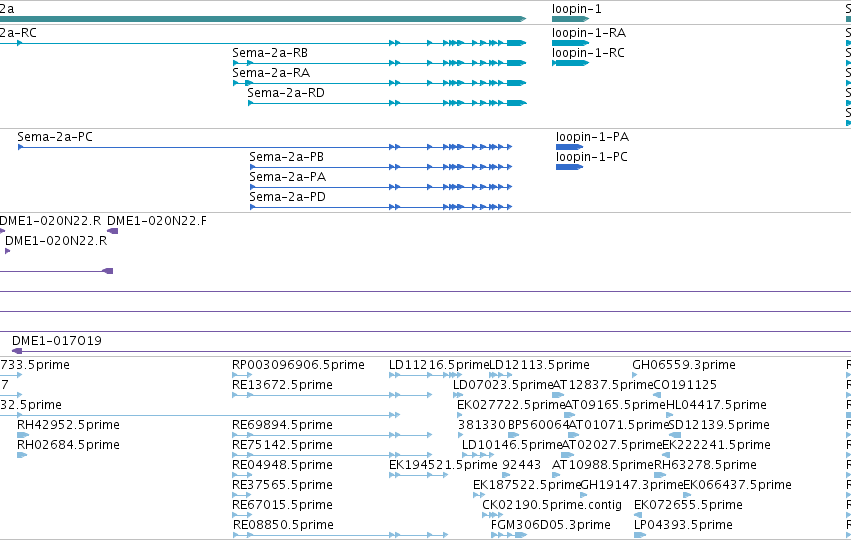Click EST AT09165.5prime
Viewport: 851px width, 540px height.
point(615,405)
